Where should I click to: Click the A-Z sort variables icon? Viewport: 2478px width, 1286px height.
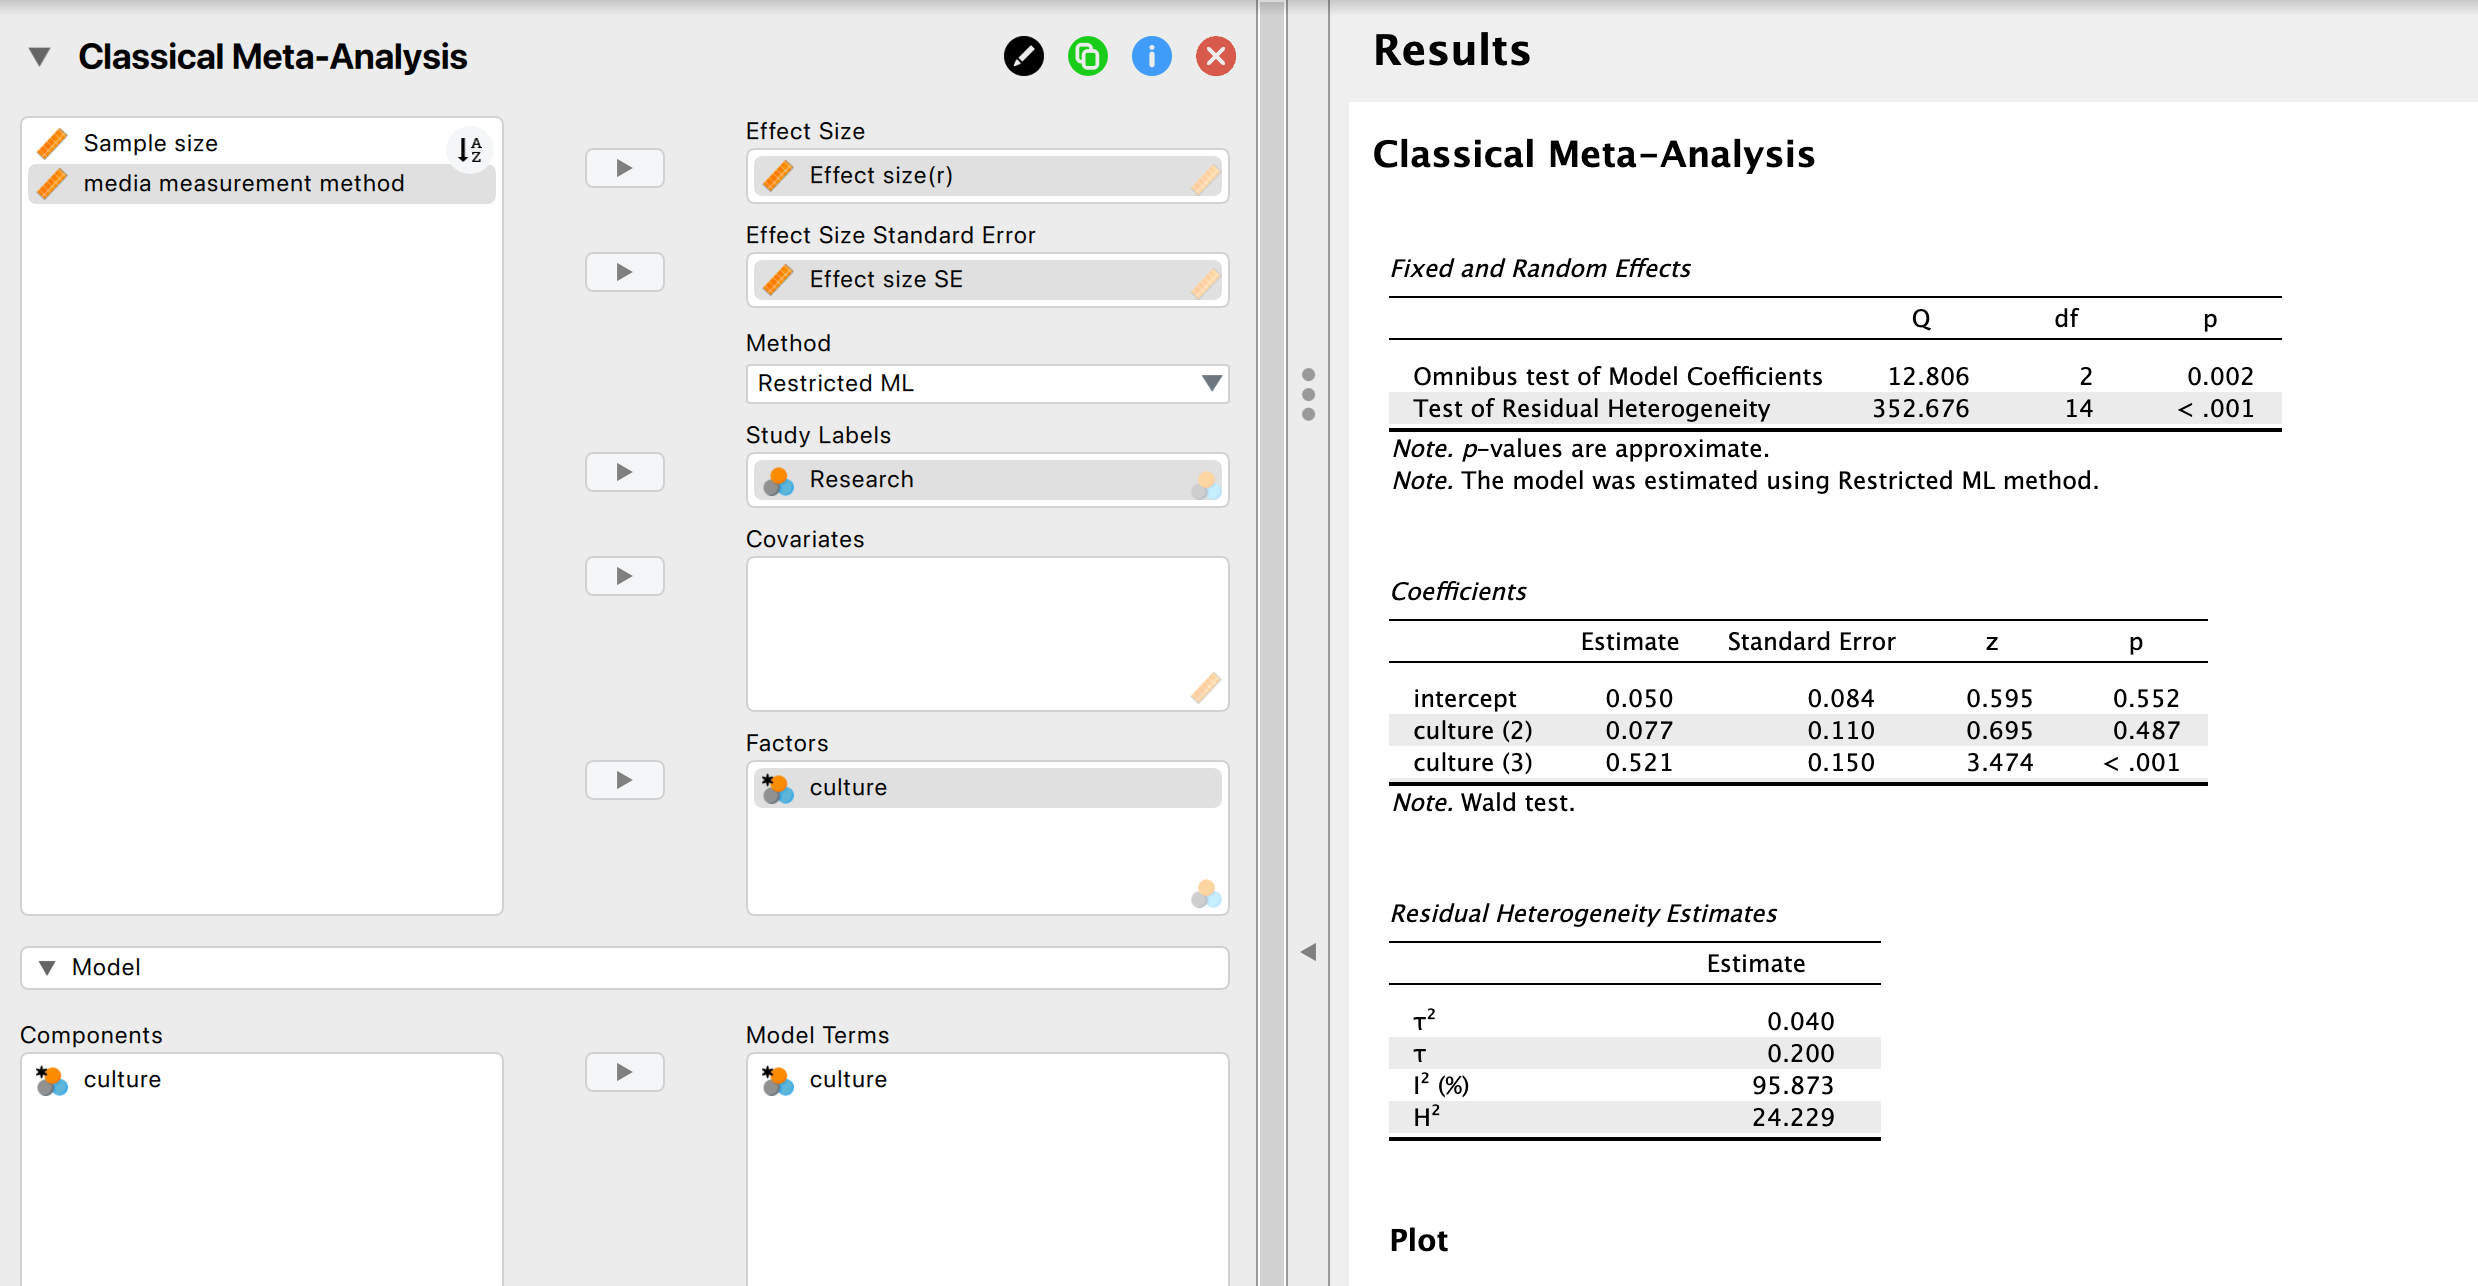tap(469, 149)
